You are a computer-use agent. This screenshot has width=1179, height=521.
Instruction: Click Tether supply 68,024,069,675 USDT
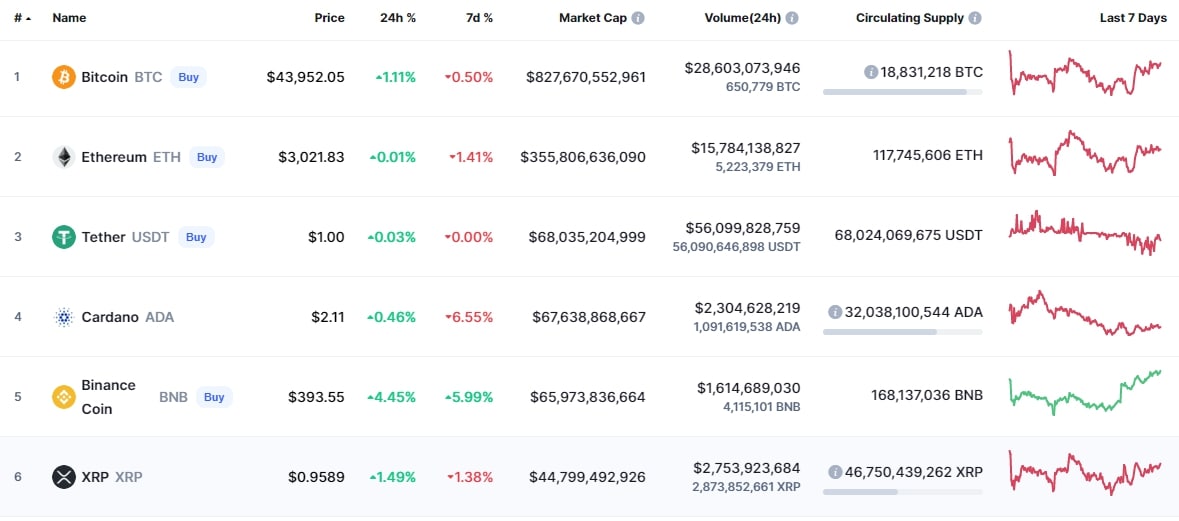coord(908,236)
